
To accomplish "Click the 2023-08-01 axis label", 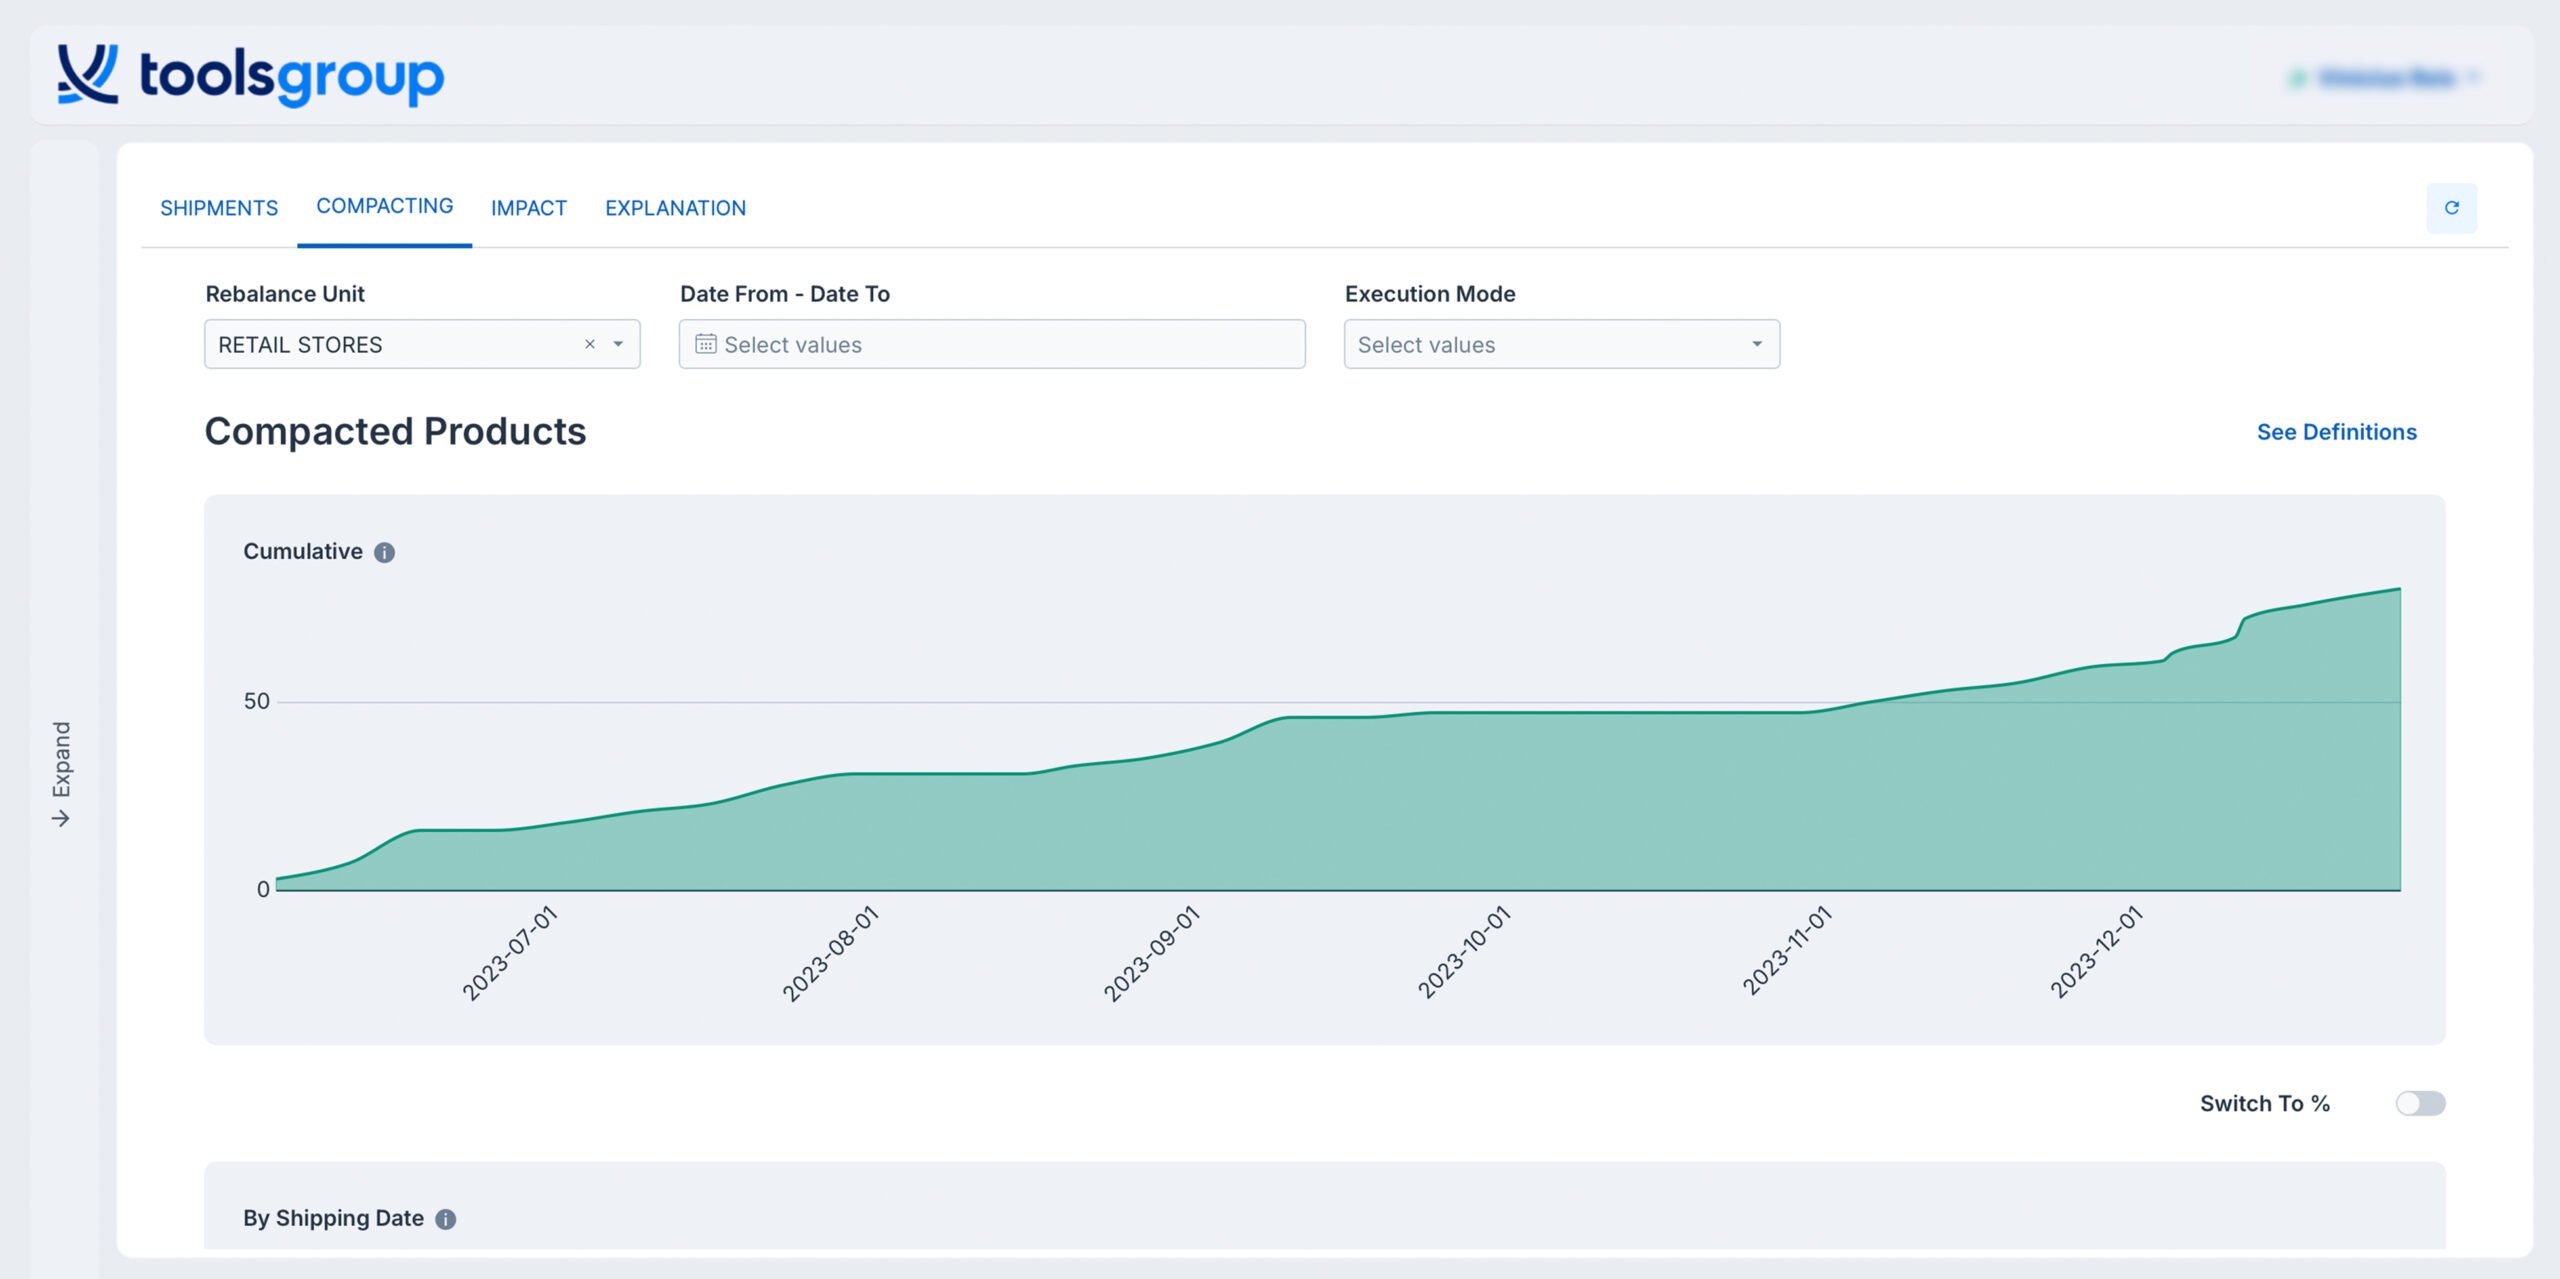I will pyautogui.click(x=829, y=953).
